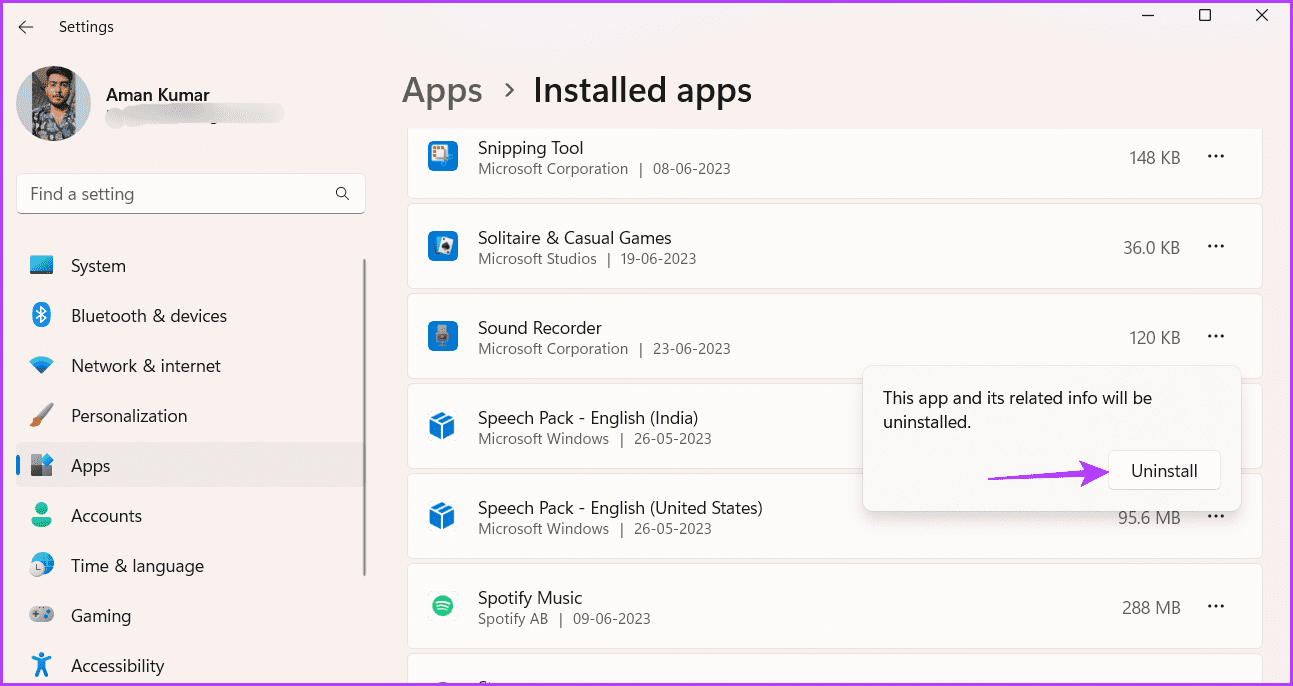This screenshot has width=1293, height=686.
Task: Click Aman Kumar profile picture
Action: coord(53,104)
